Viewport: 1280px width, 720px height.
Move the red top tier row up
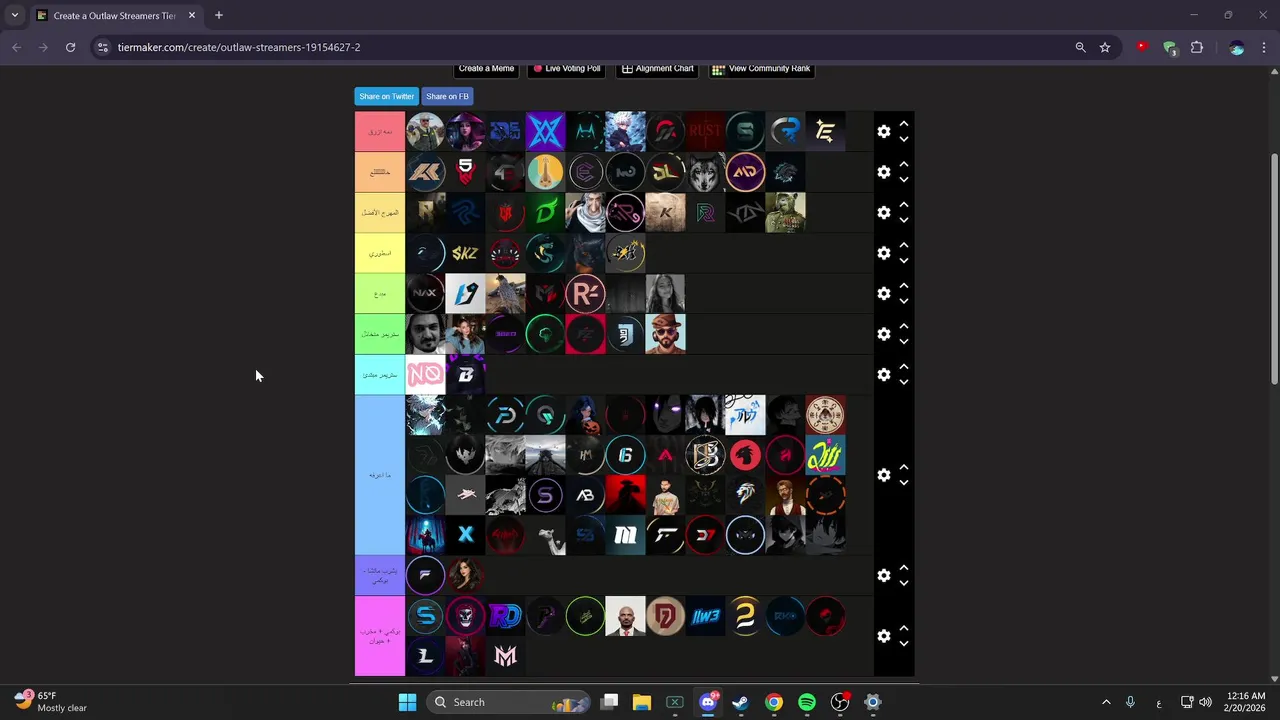tap(904, 124)
